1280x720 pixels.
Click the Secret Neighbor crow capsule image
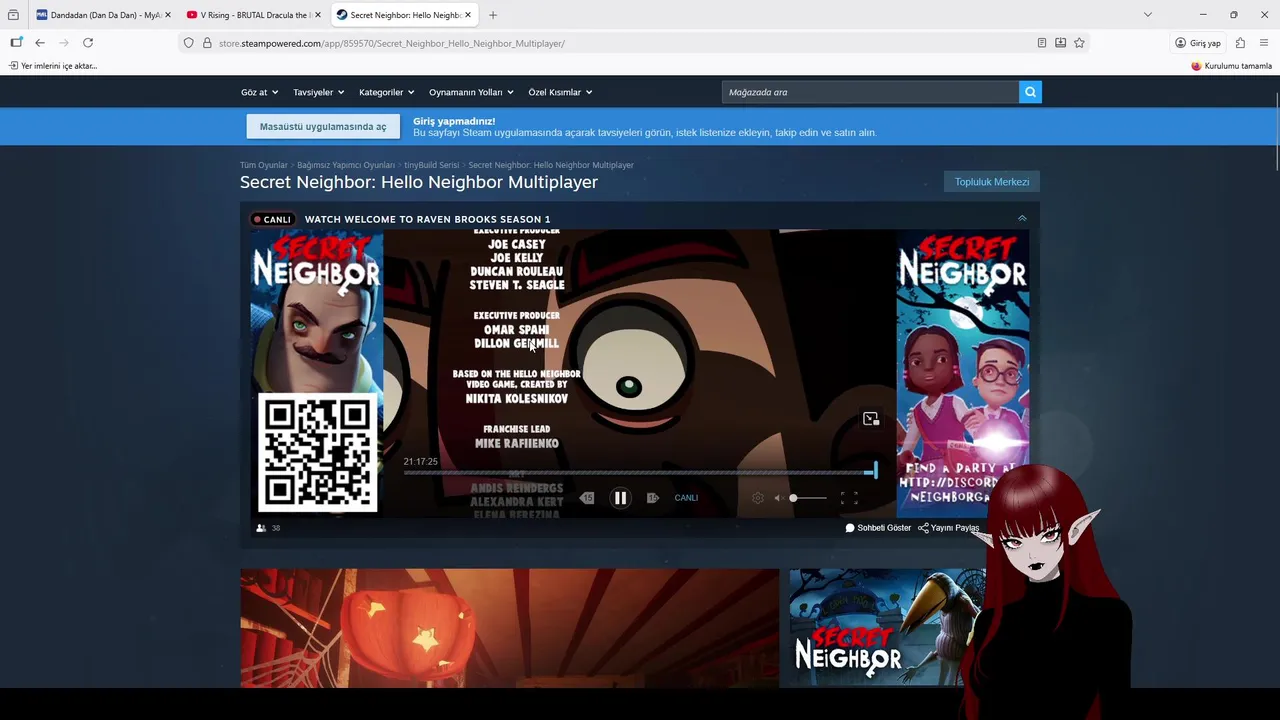coord(887,628)
